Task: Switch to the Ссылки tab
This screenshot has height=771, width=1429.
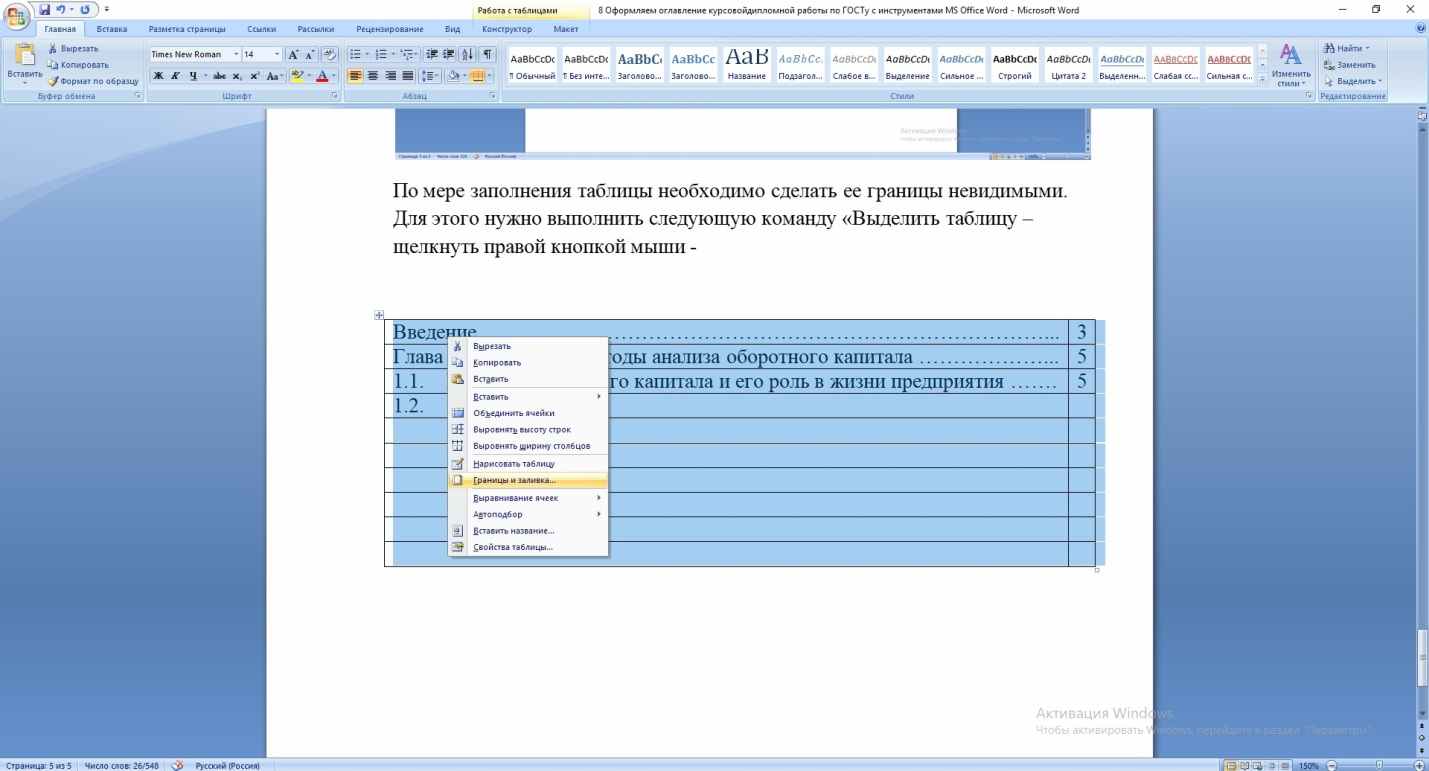Action: [262, 29]
